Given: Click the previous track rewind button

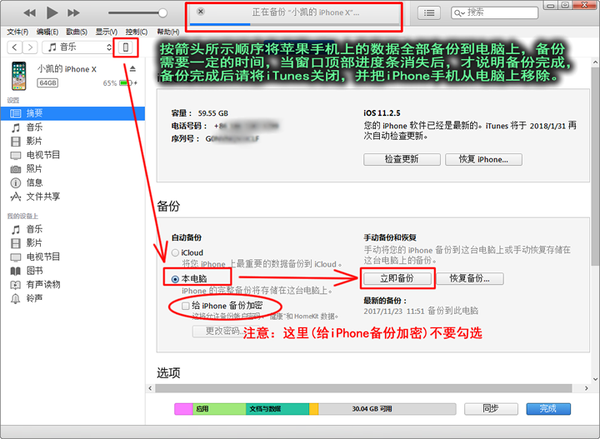Looking at the screenshot, I should 29,13.
